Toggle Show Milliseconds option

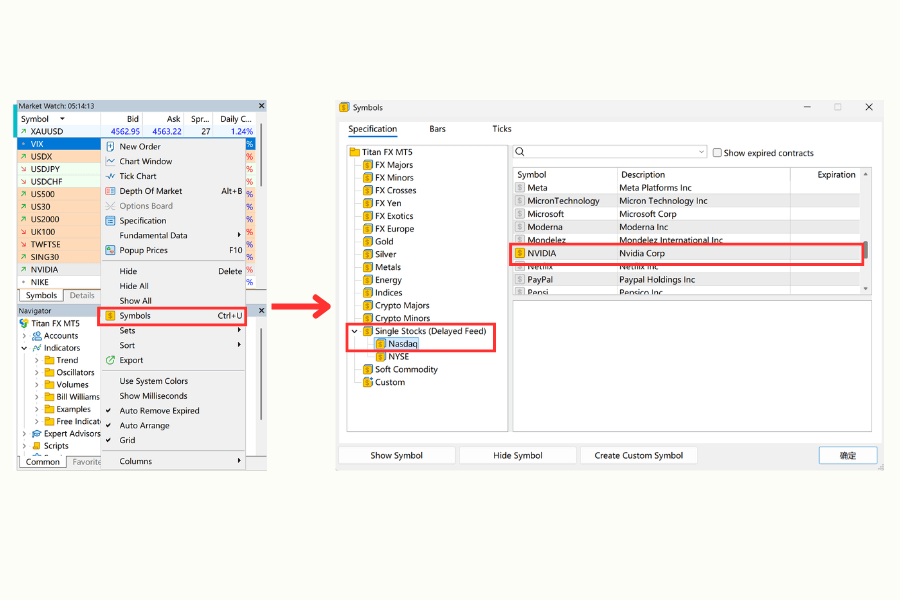click(x=153, y=396)
